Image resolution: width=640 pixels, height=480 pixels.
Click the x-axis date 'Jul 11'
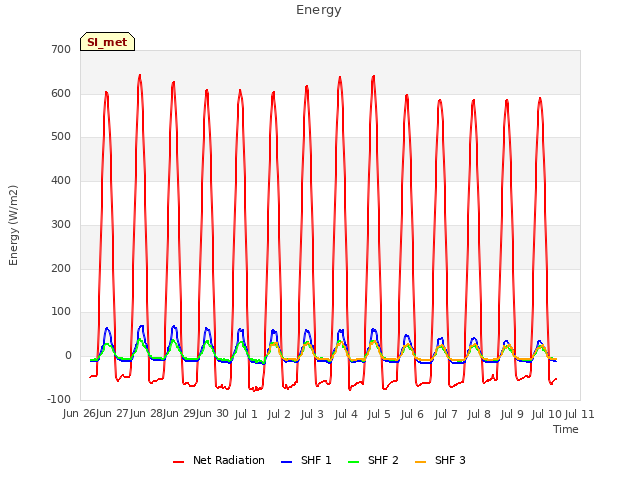click(x=580, y=414)
